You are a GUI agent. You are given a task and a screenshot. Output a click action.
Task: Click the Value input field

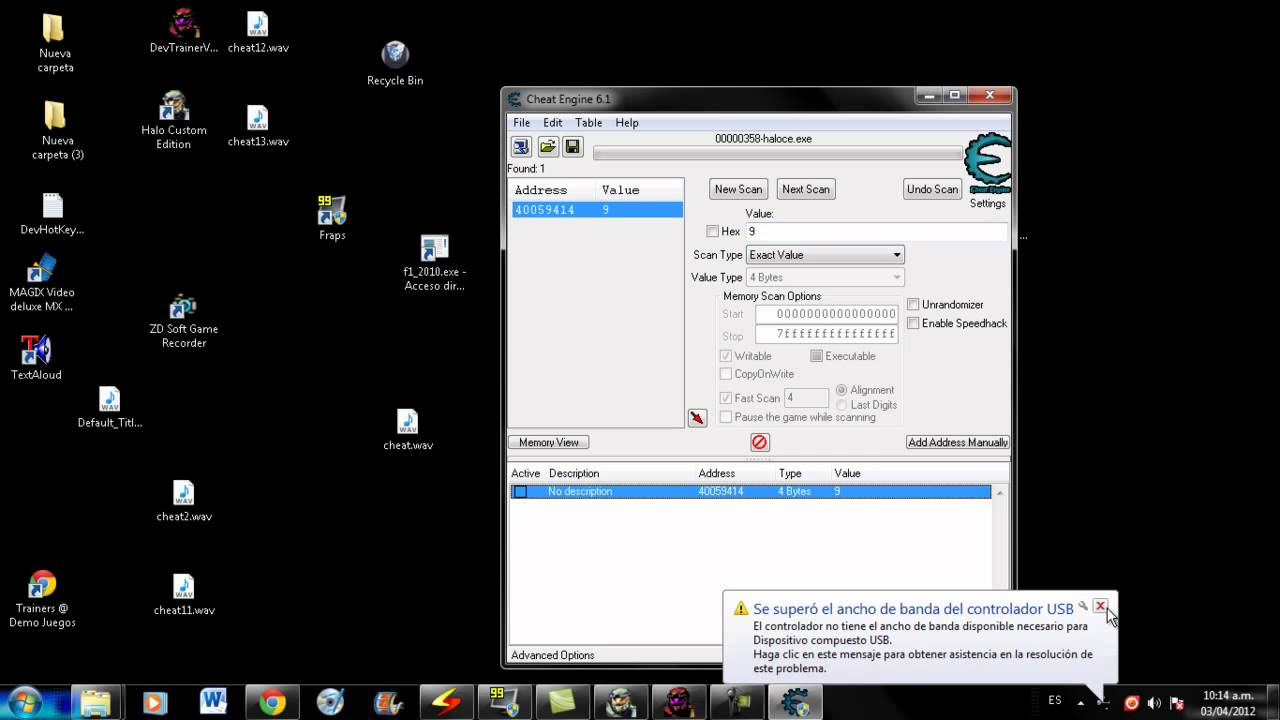(876, 231)
